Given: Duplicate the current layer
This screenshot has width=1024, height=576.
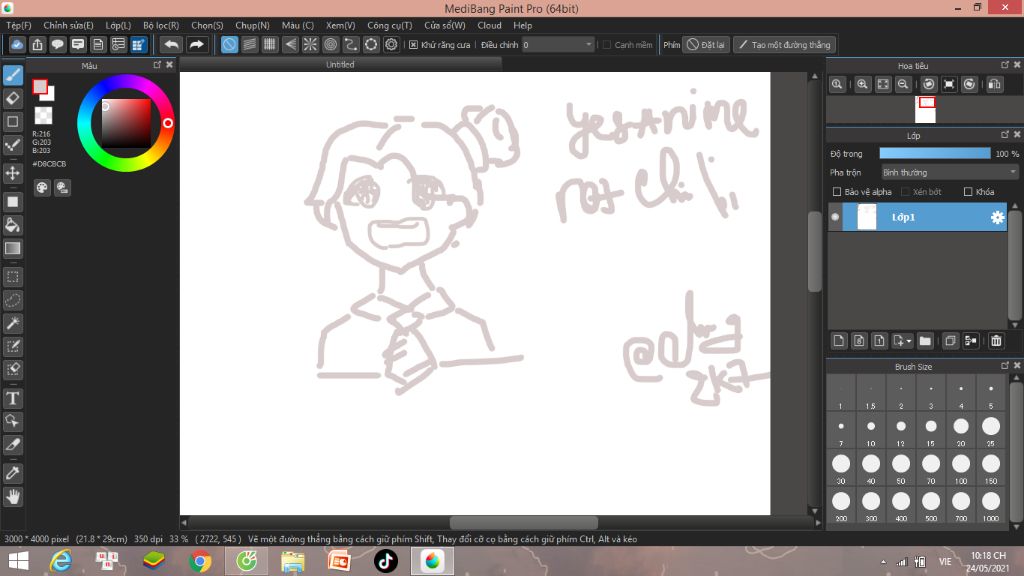Looking at the screenshot, I should pyautogui.click(x=950, y=341).
